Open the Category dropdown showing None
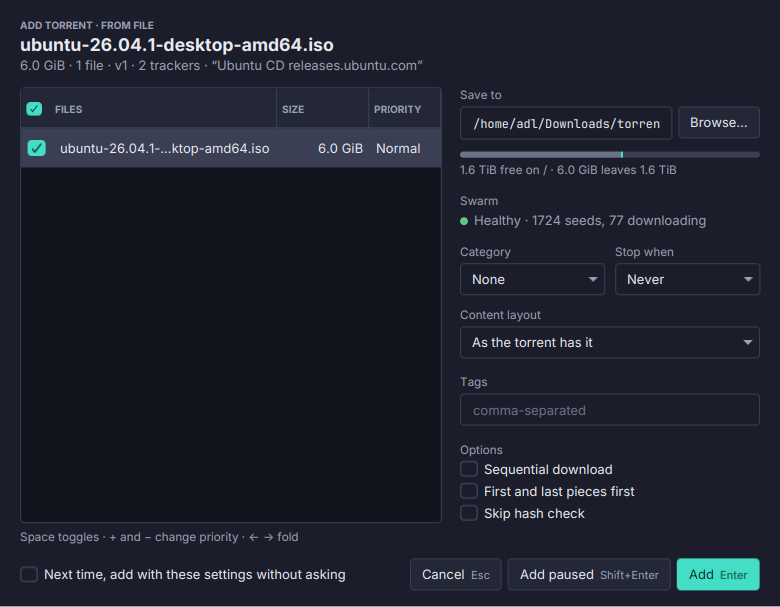Image resolution: width=780 pixels, height=607 pixels. coord(532,279)
